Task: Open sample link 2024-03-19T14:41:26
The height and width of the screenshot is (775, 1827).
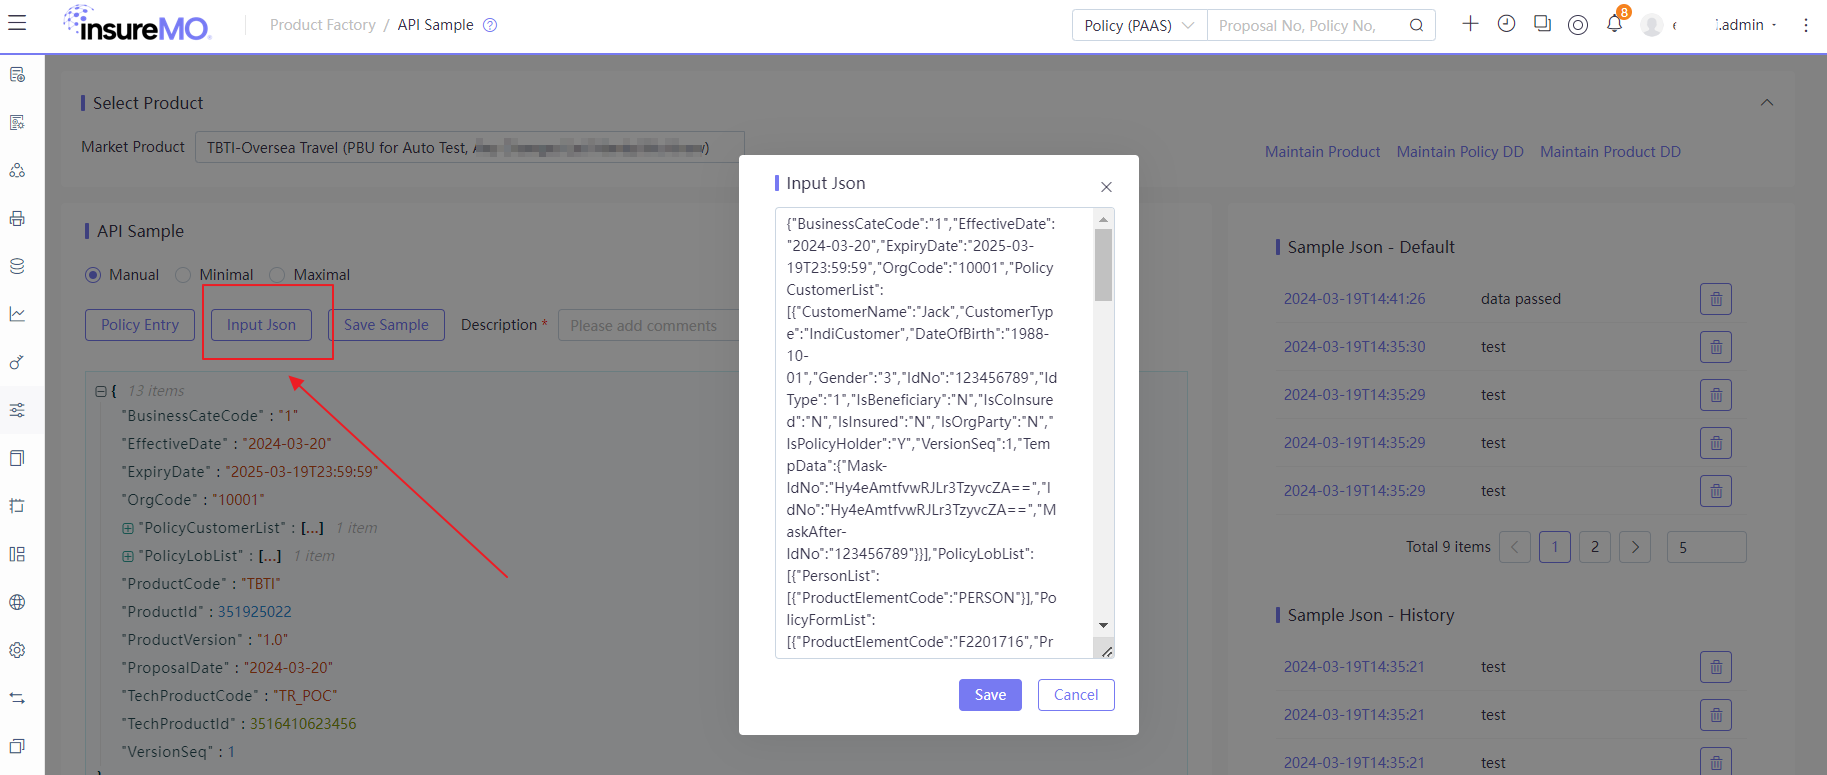Action: click(x=1354, y=299)
